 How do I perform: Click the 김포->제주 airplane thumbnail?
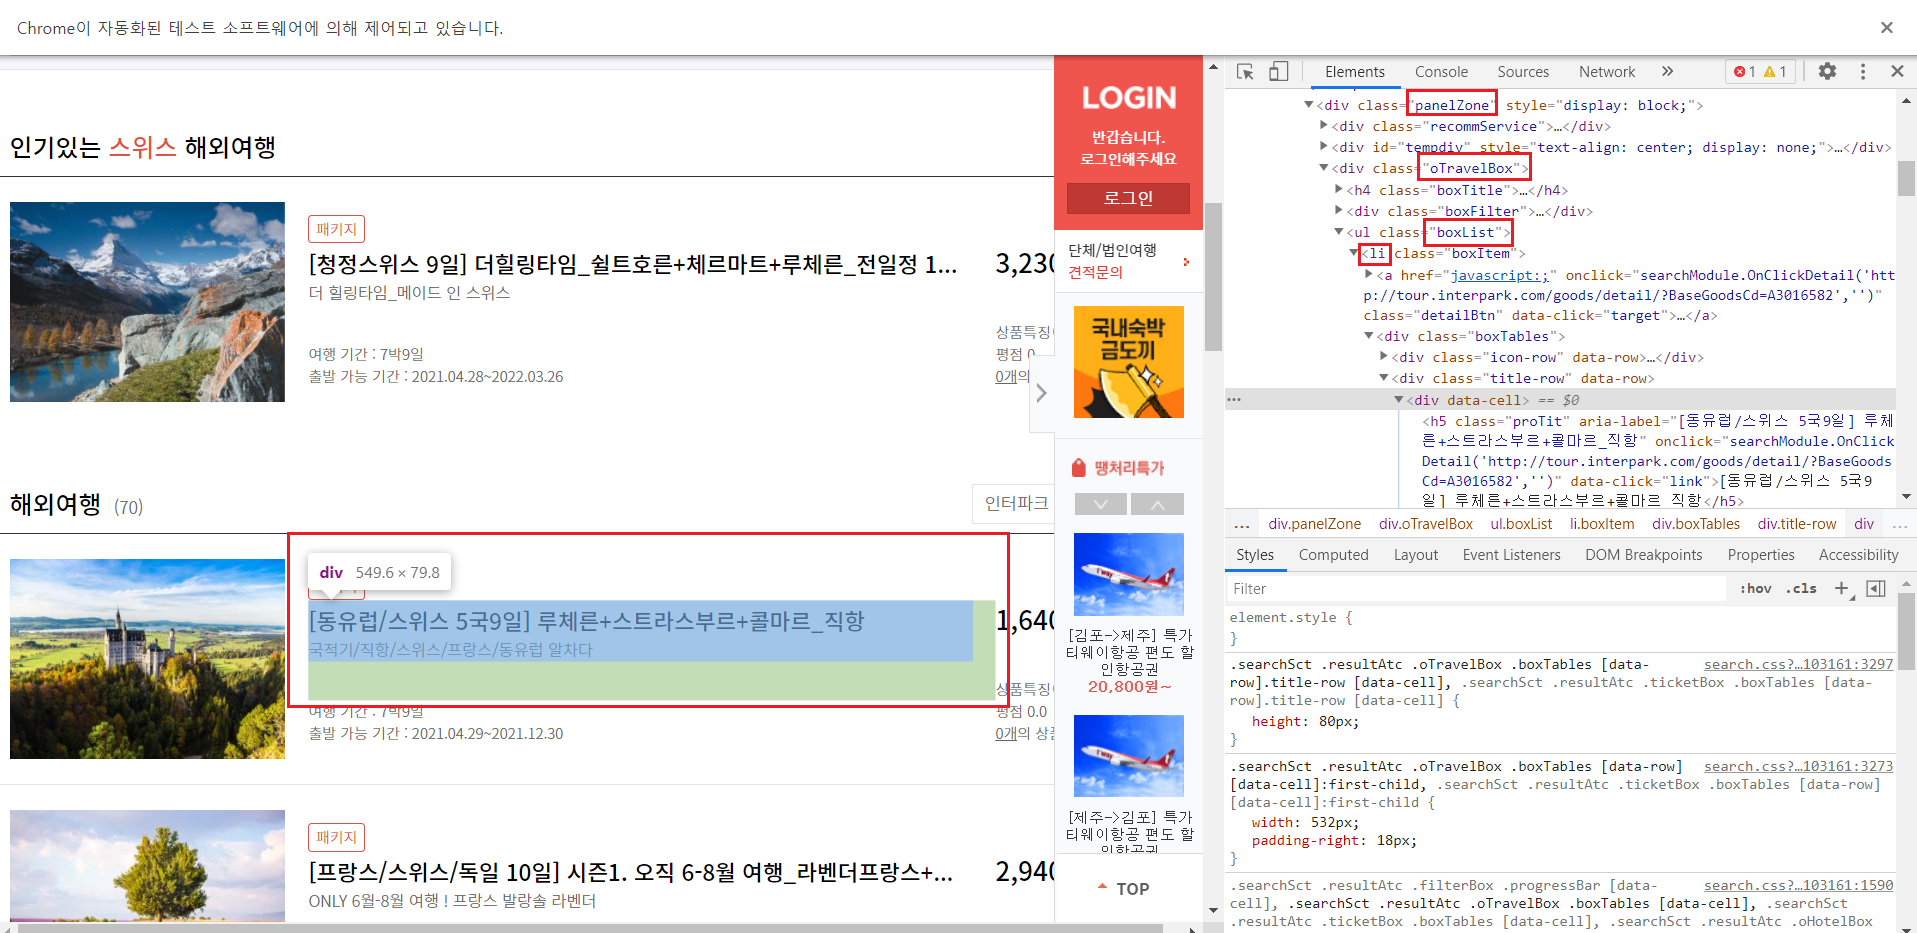[1128, 574]
